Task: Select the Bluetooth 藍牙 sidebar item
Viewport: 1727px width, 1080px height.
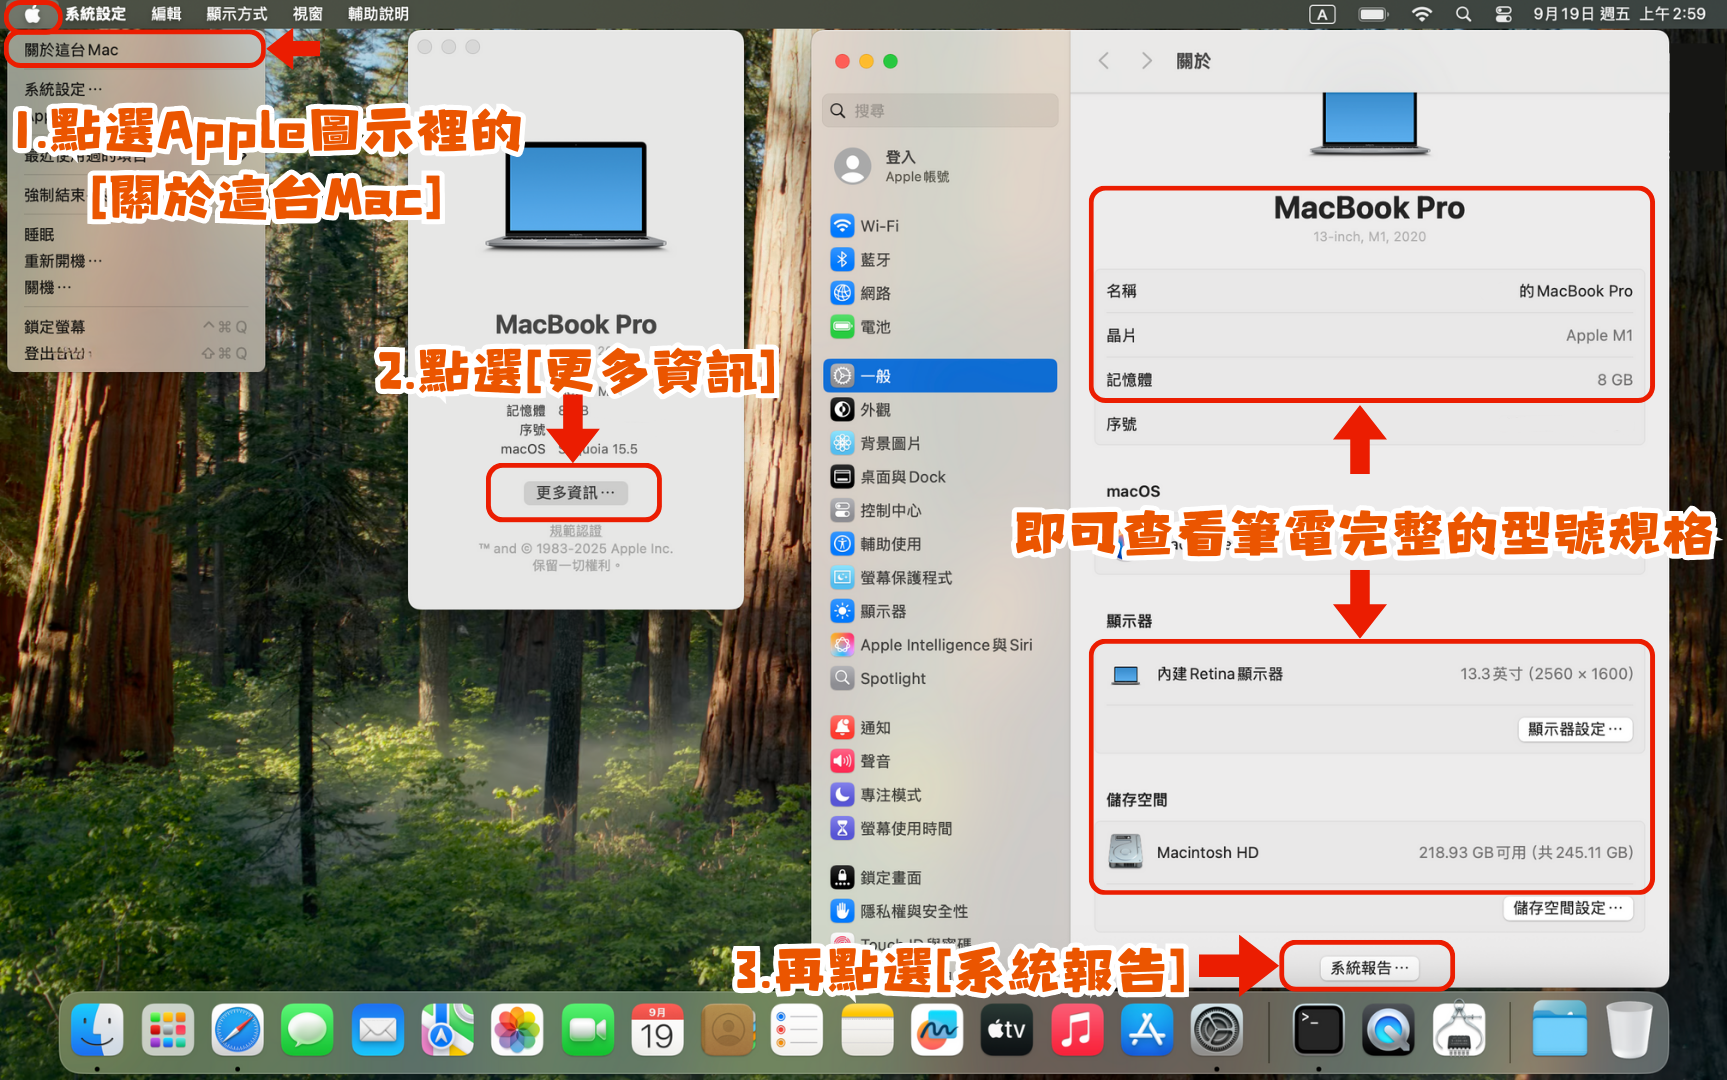Action: pos(874,260)
